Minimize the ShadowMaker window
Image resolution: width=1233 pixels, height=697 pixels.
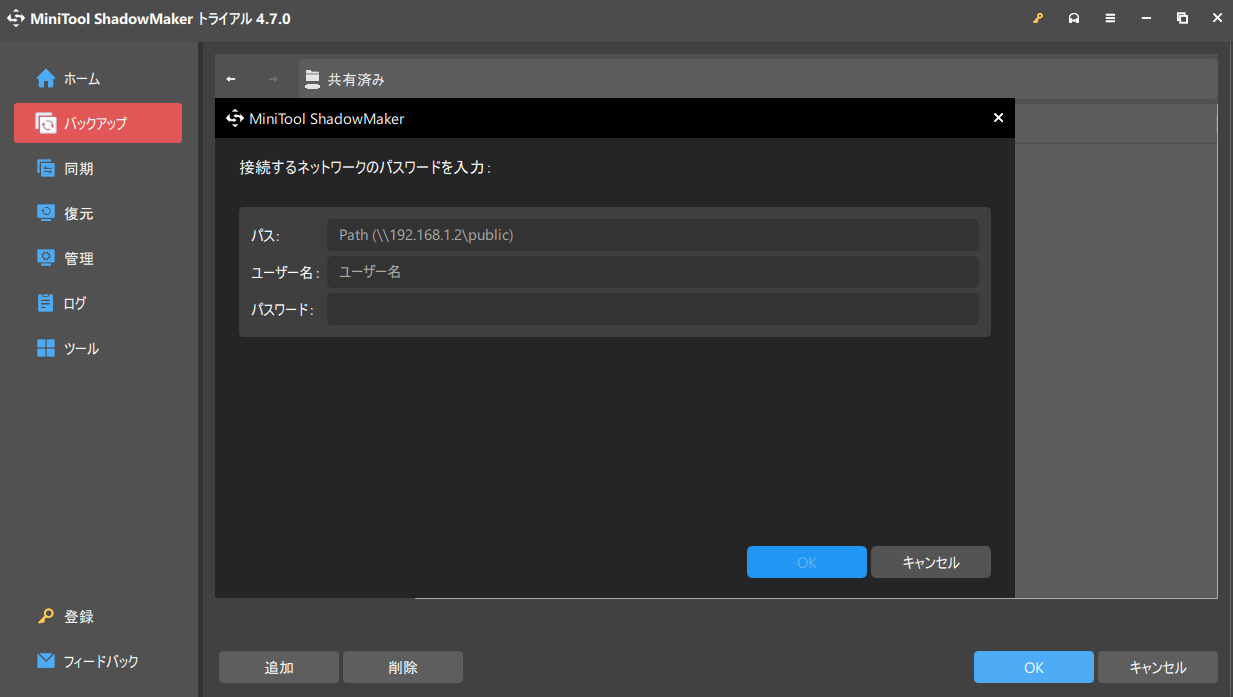tap(1146, 18)
